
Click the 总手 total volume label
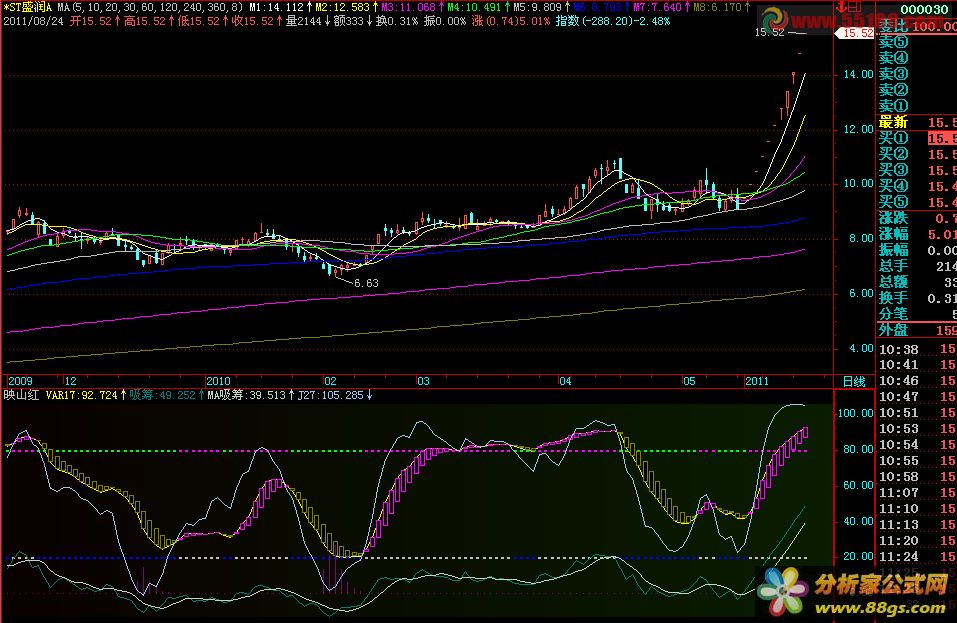pos(893,265)
